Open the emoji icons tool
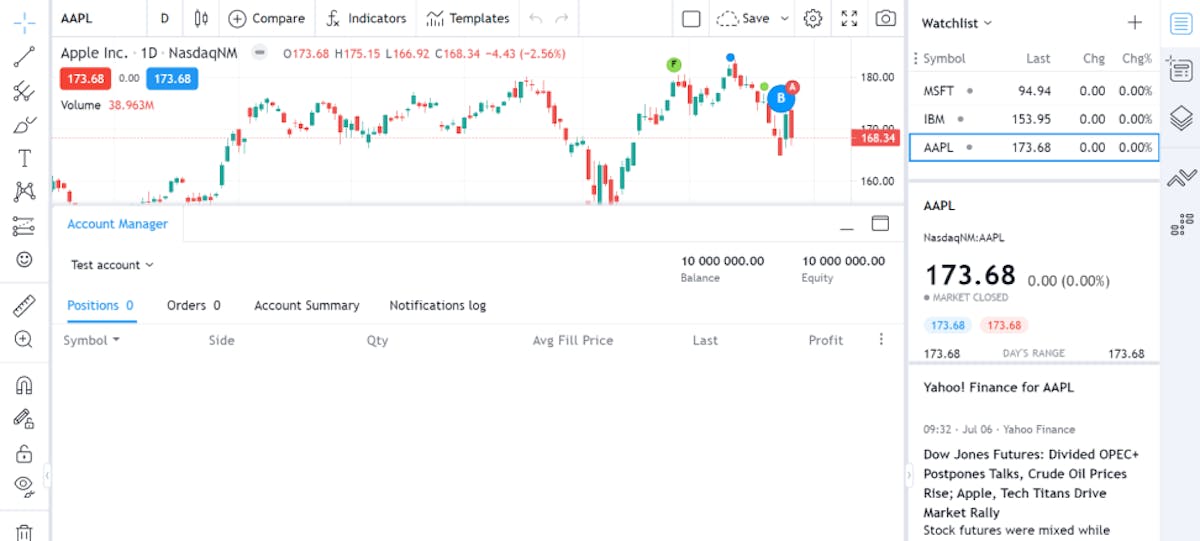The image size is (1200, 541). (24, 259)
